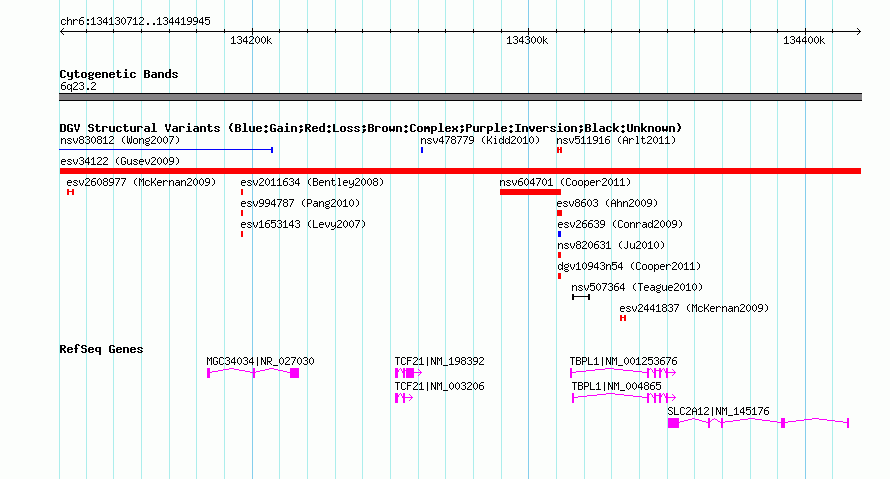
Task: Select the TCF21 NM_003206 gene glyph
Action: [404, 398]
